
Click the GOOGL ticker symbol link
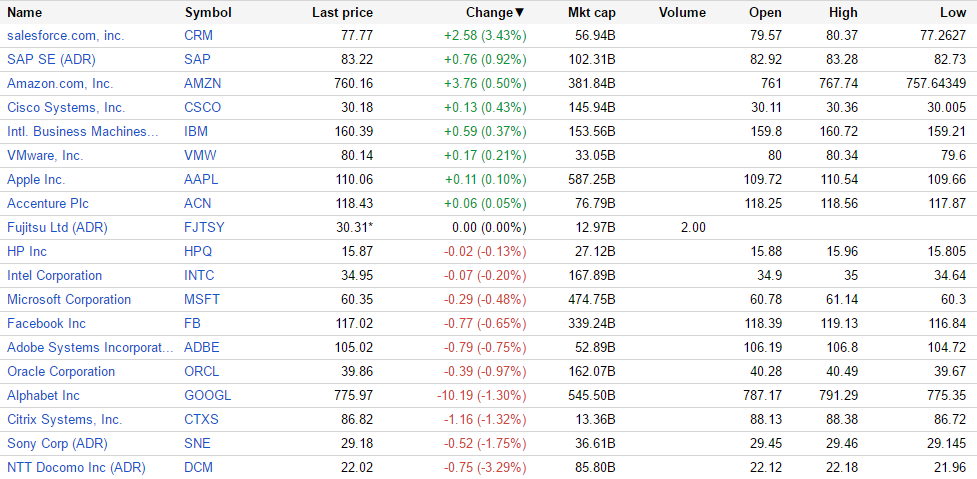(x=207, y=395)
